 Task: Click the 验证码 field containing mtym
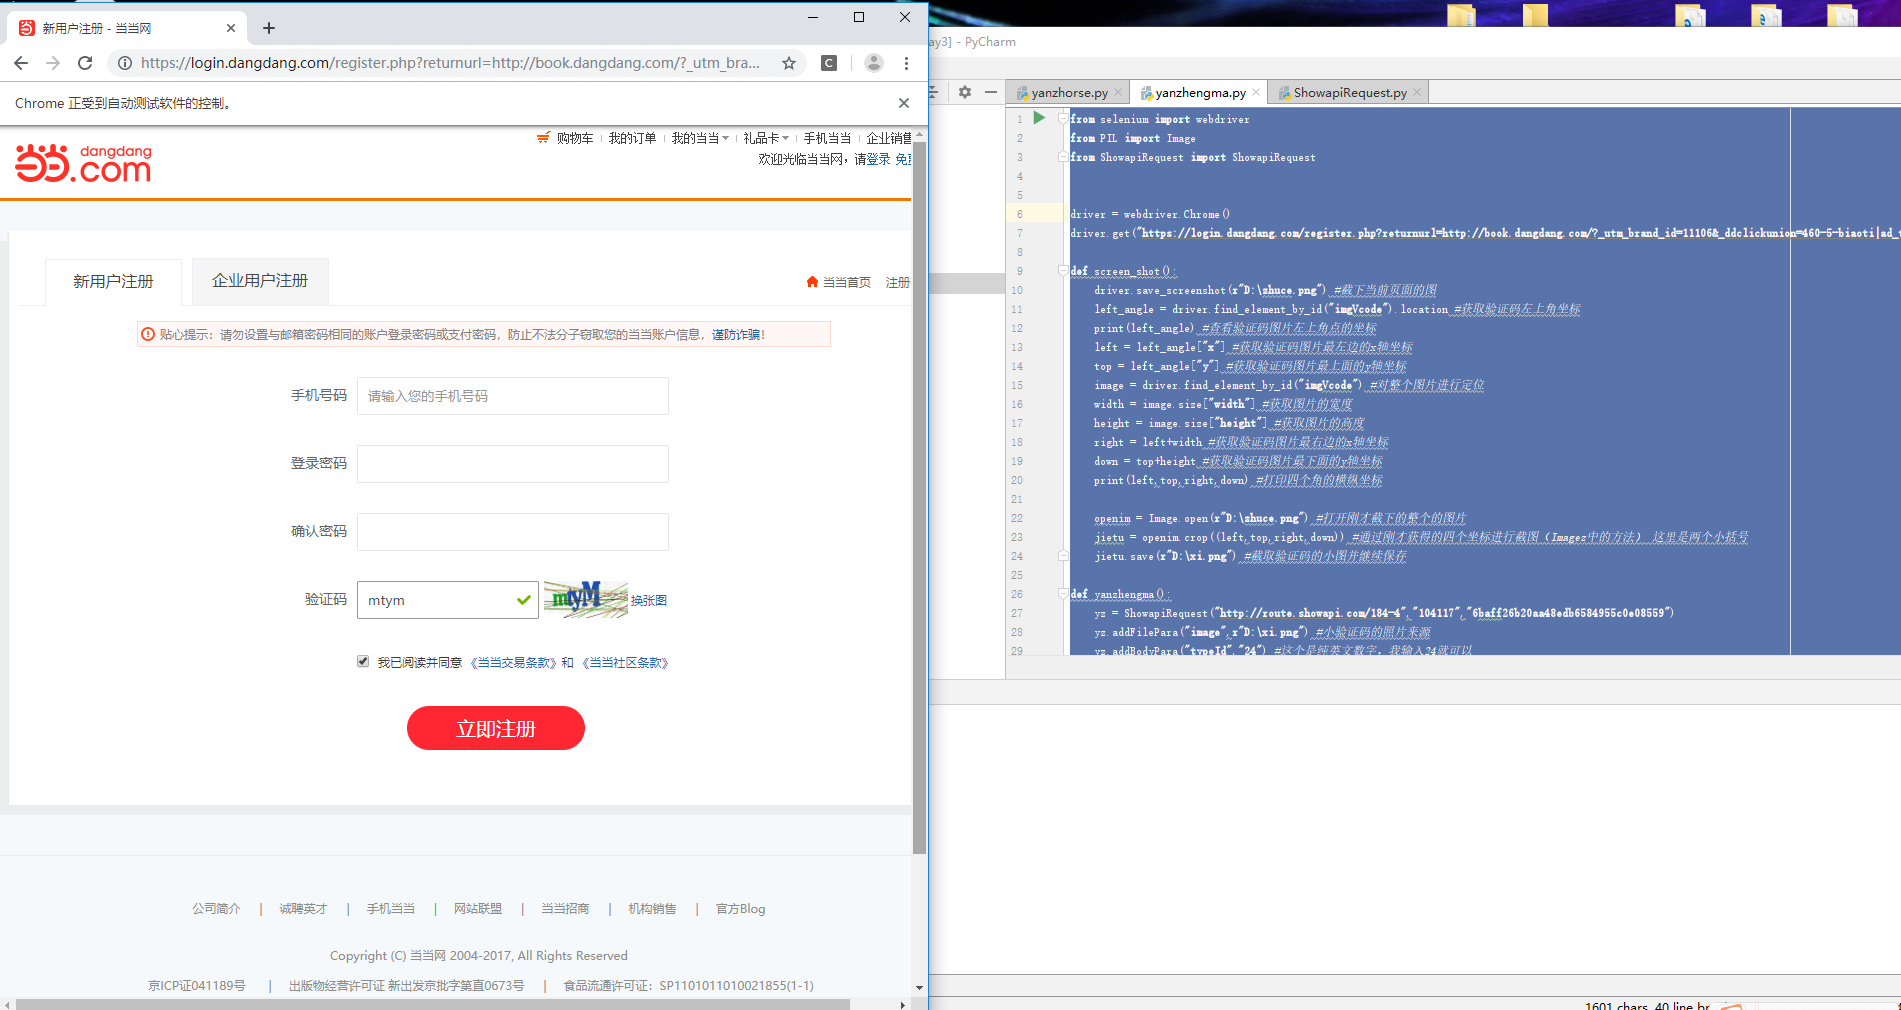click(x=447, y=600)
